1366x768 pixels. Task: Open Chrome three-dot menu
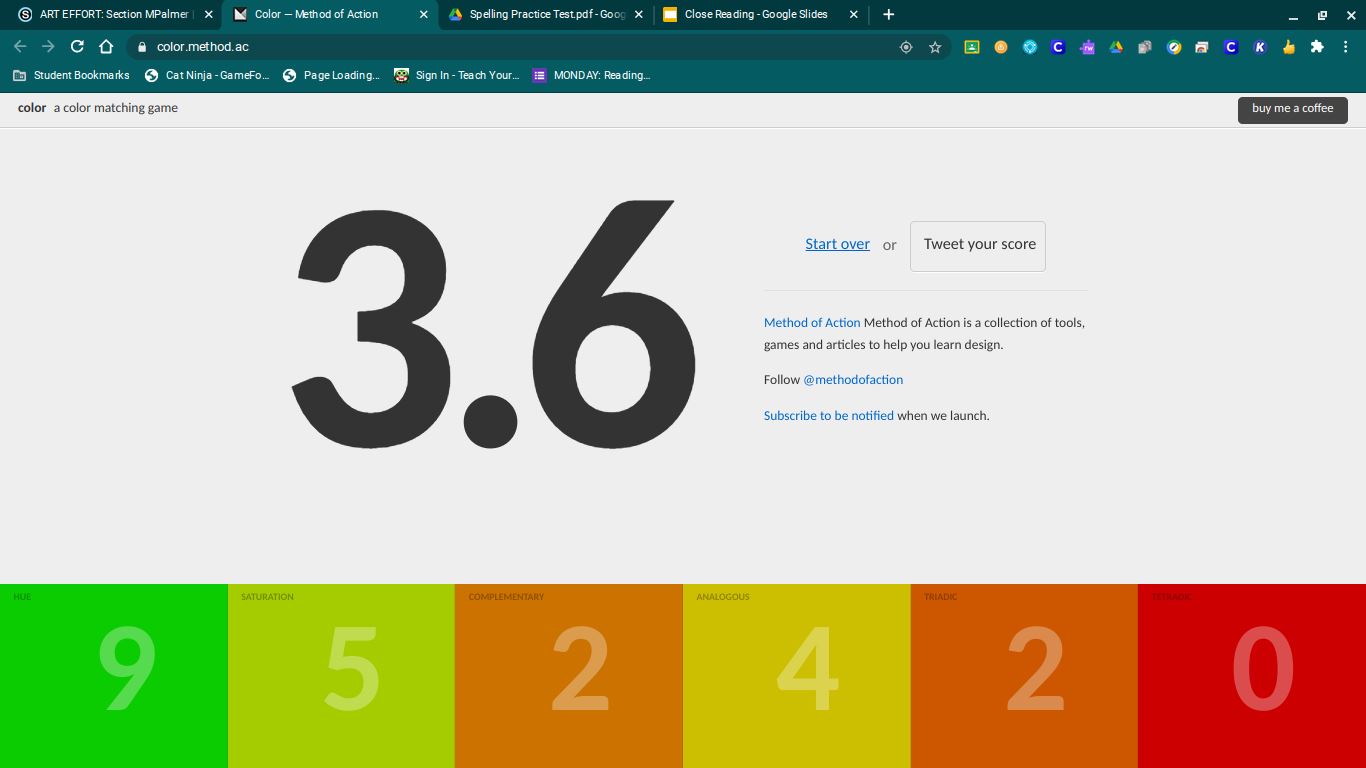(1346, 47)
